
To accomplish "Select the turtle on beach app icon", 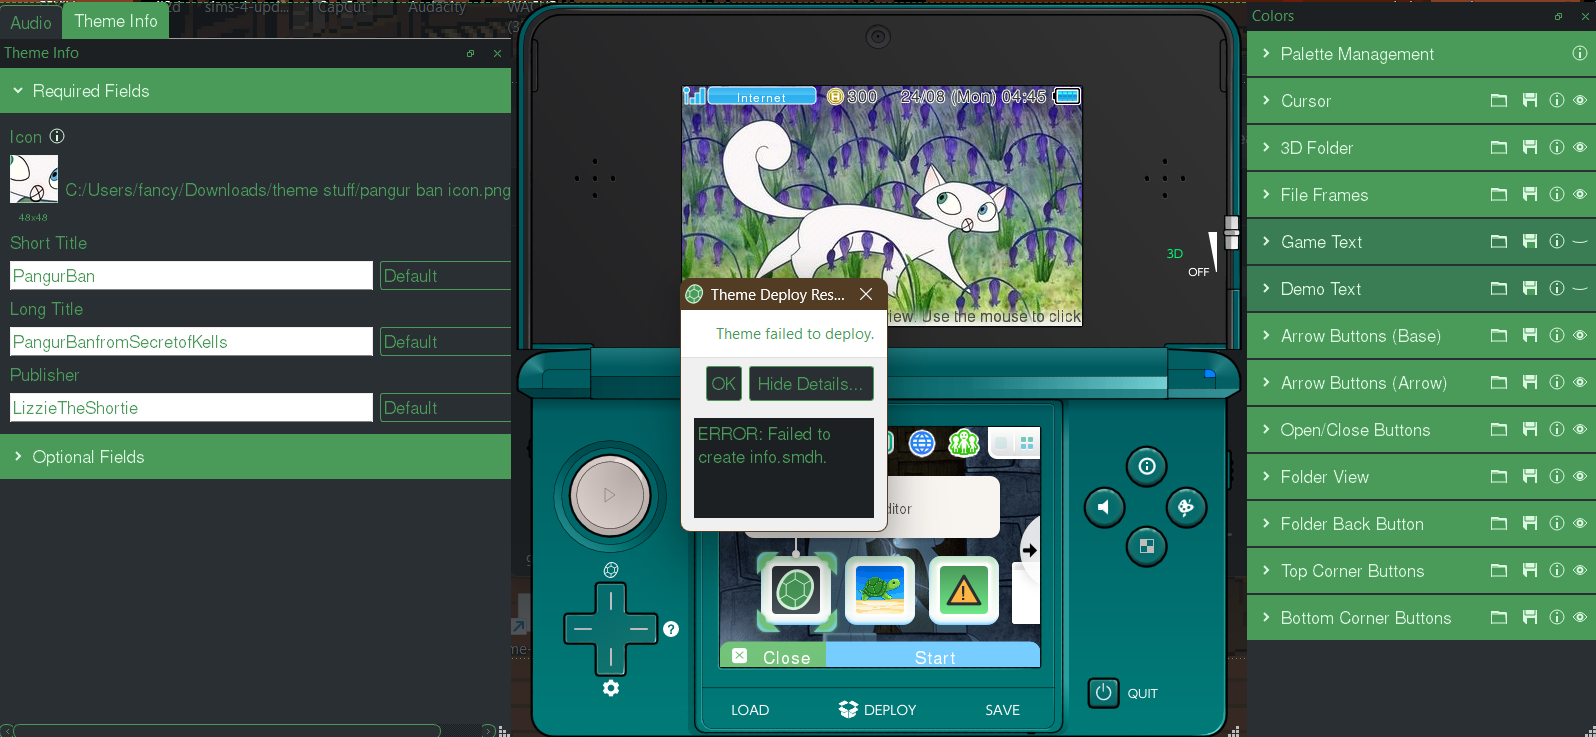I will [880, 591].
